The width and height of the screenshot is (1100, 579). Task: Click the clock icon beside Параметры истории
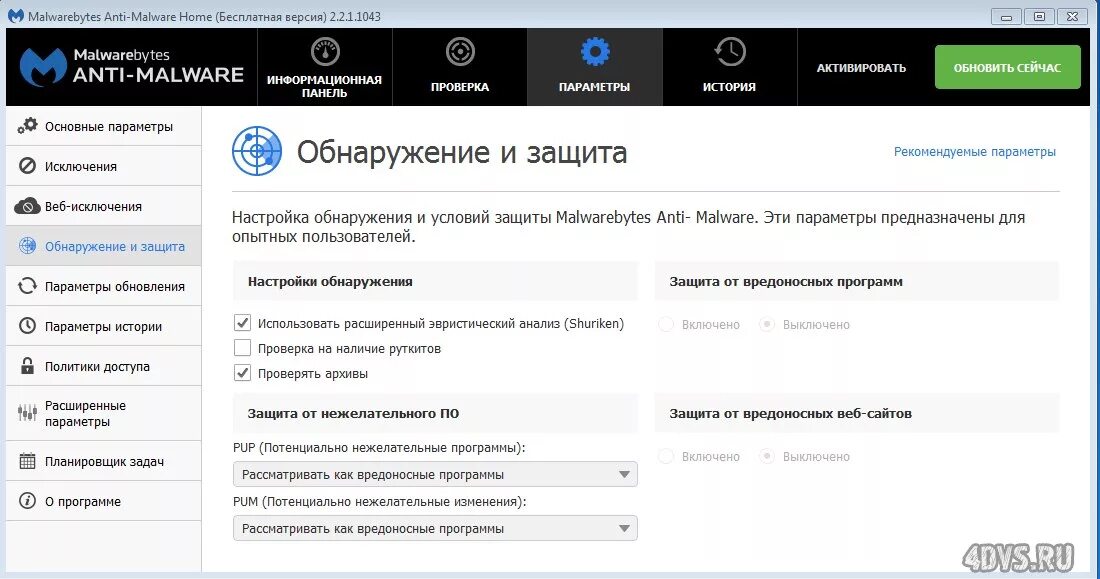[27, 326]
